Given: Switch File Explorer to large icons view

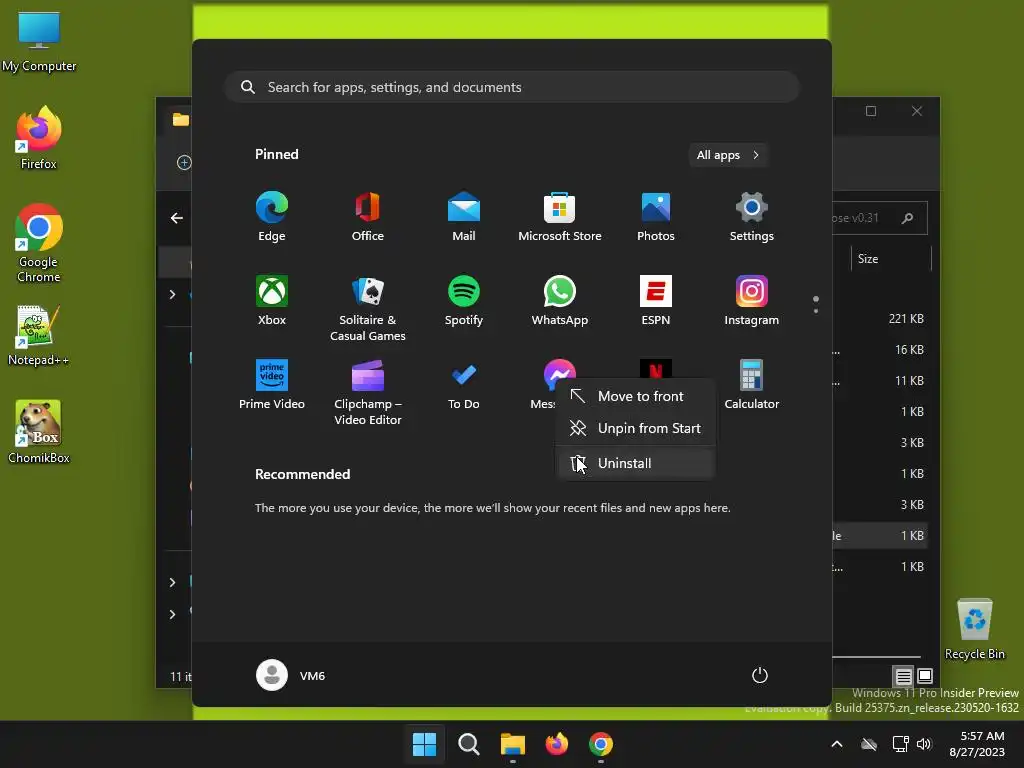Looking at the screenshot, I should 925,676.
